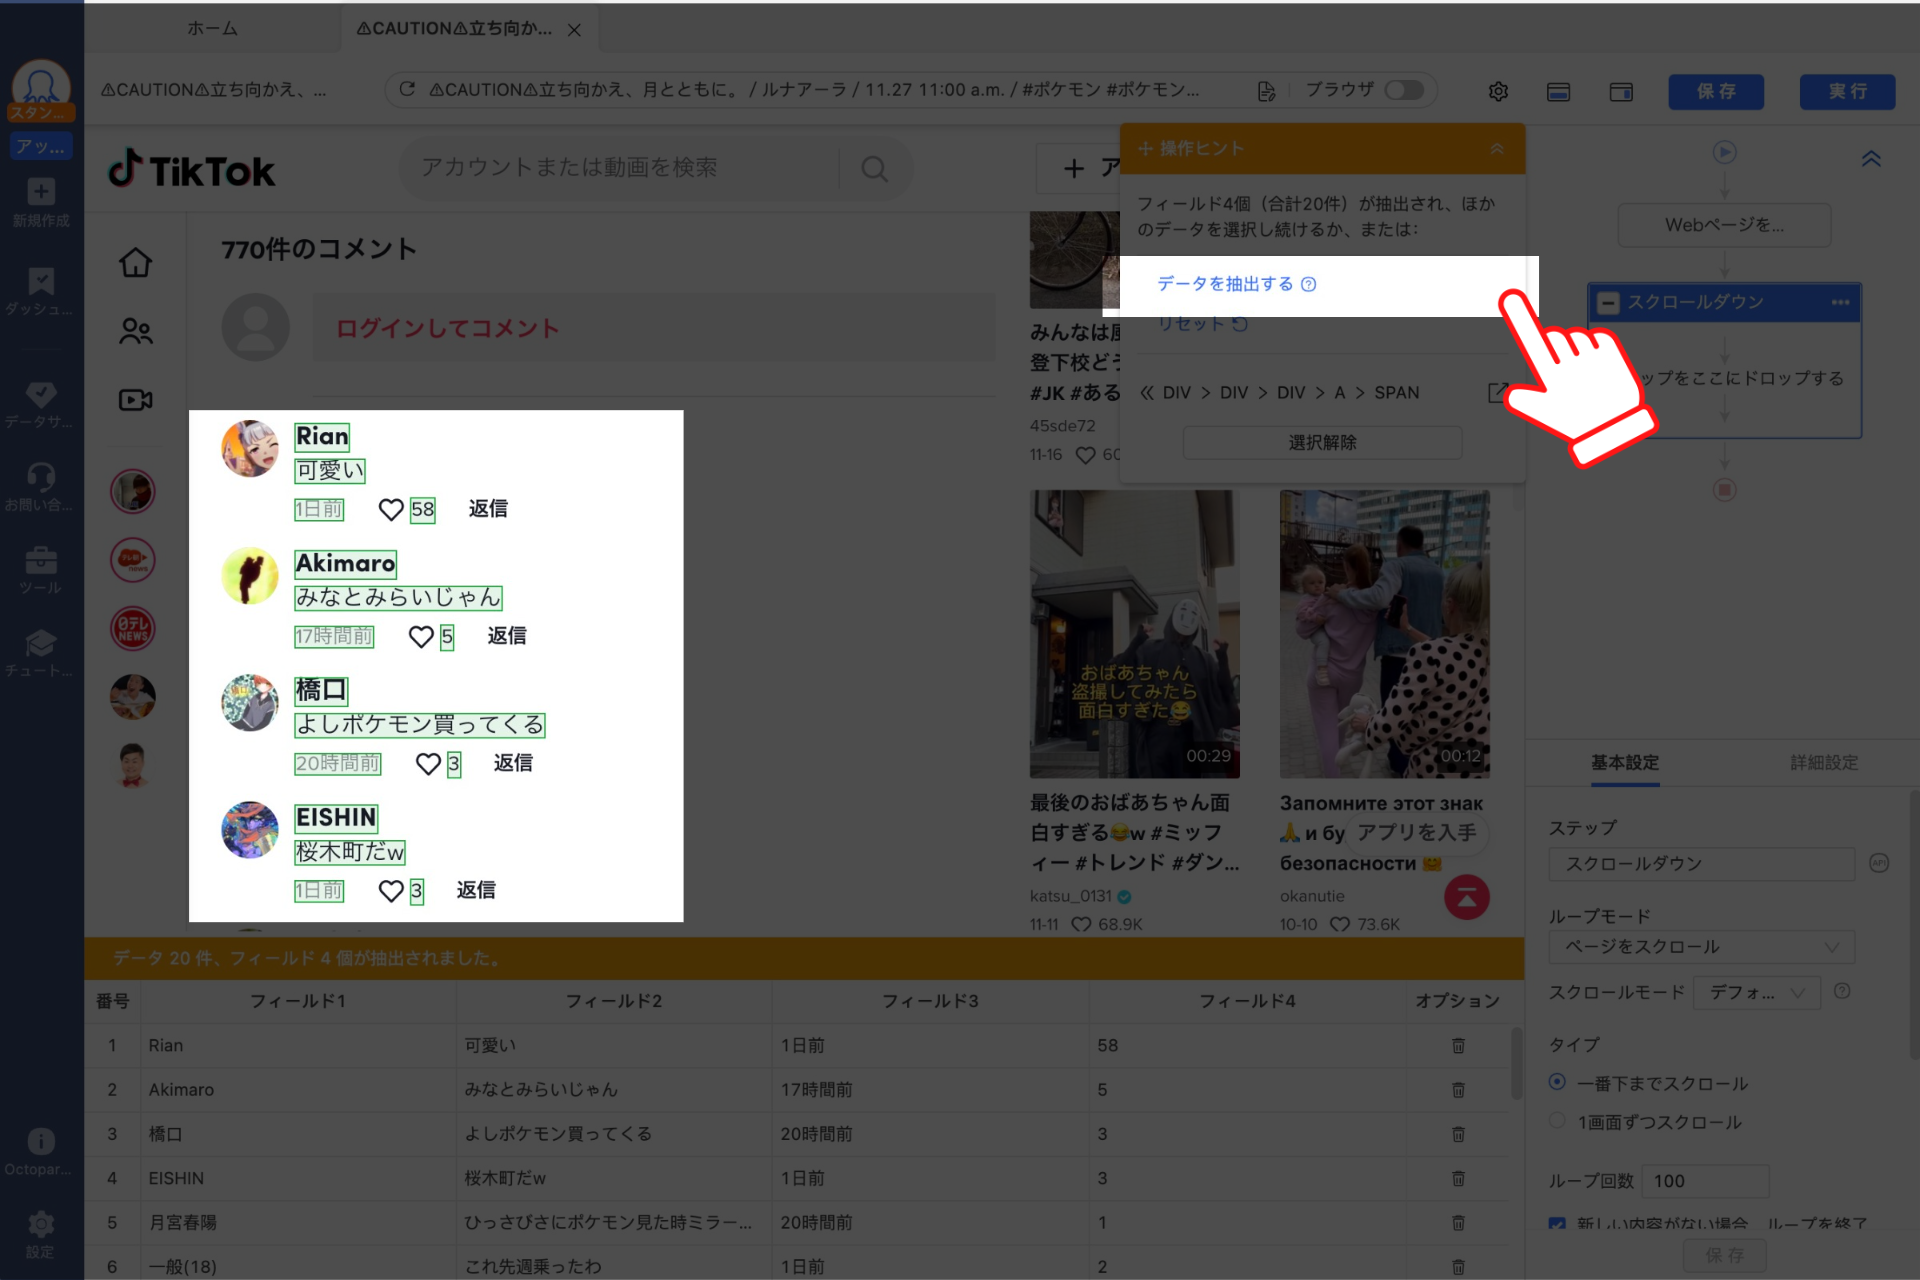The image size is (1920, 1280).
Task: Click the workflow settings gear icon in toolbar
Action: coord(1498,91)
